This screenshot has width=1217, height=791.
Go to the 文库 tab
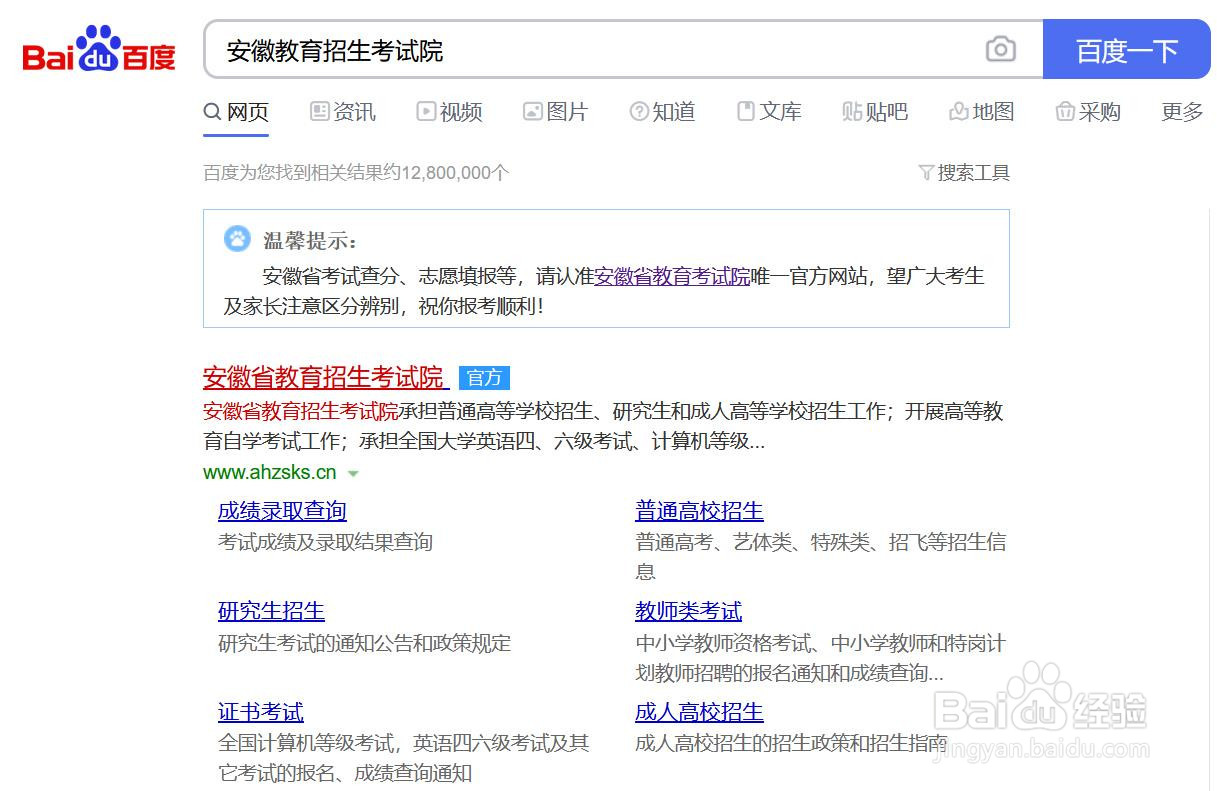point(769,112)
